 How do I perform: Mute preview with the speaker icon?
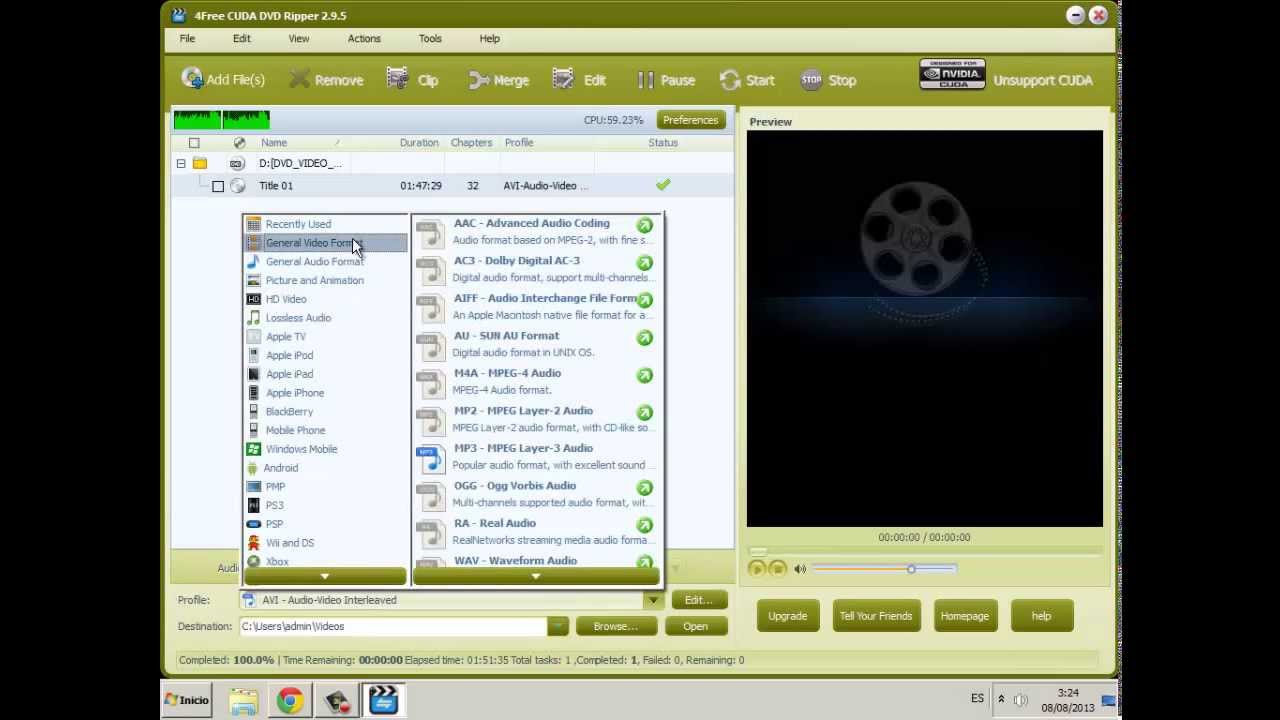(x=800, y=569)
